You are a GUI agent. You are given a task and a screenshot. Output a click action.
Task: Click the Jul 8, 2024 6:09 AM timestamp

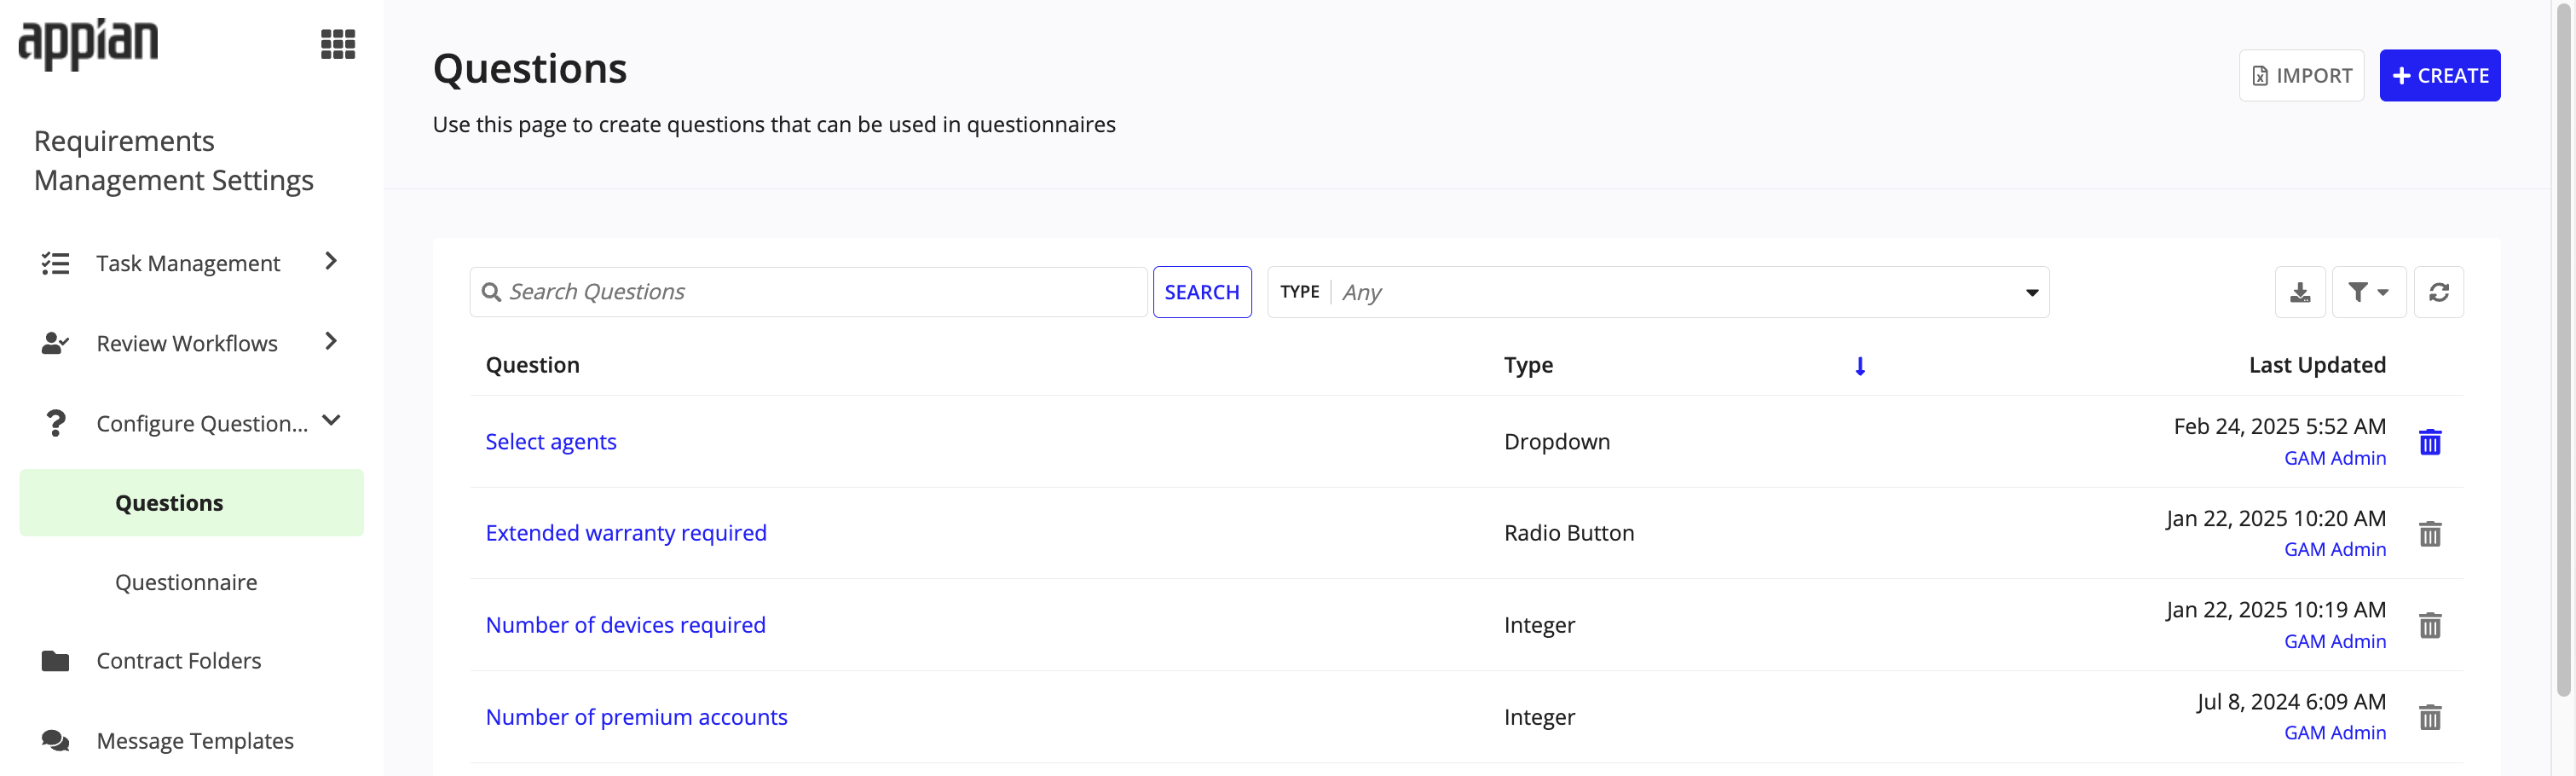(x=2291, y=702)
